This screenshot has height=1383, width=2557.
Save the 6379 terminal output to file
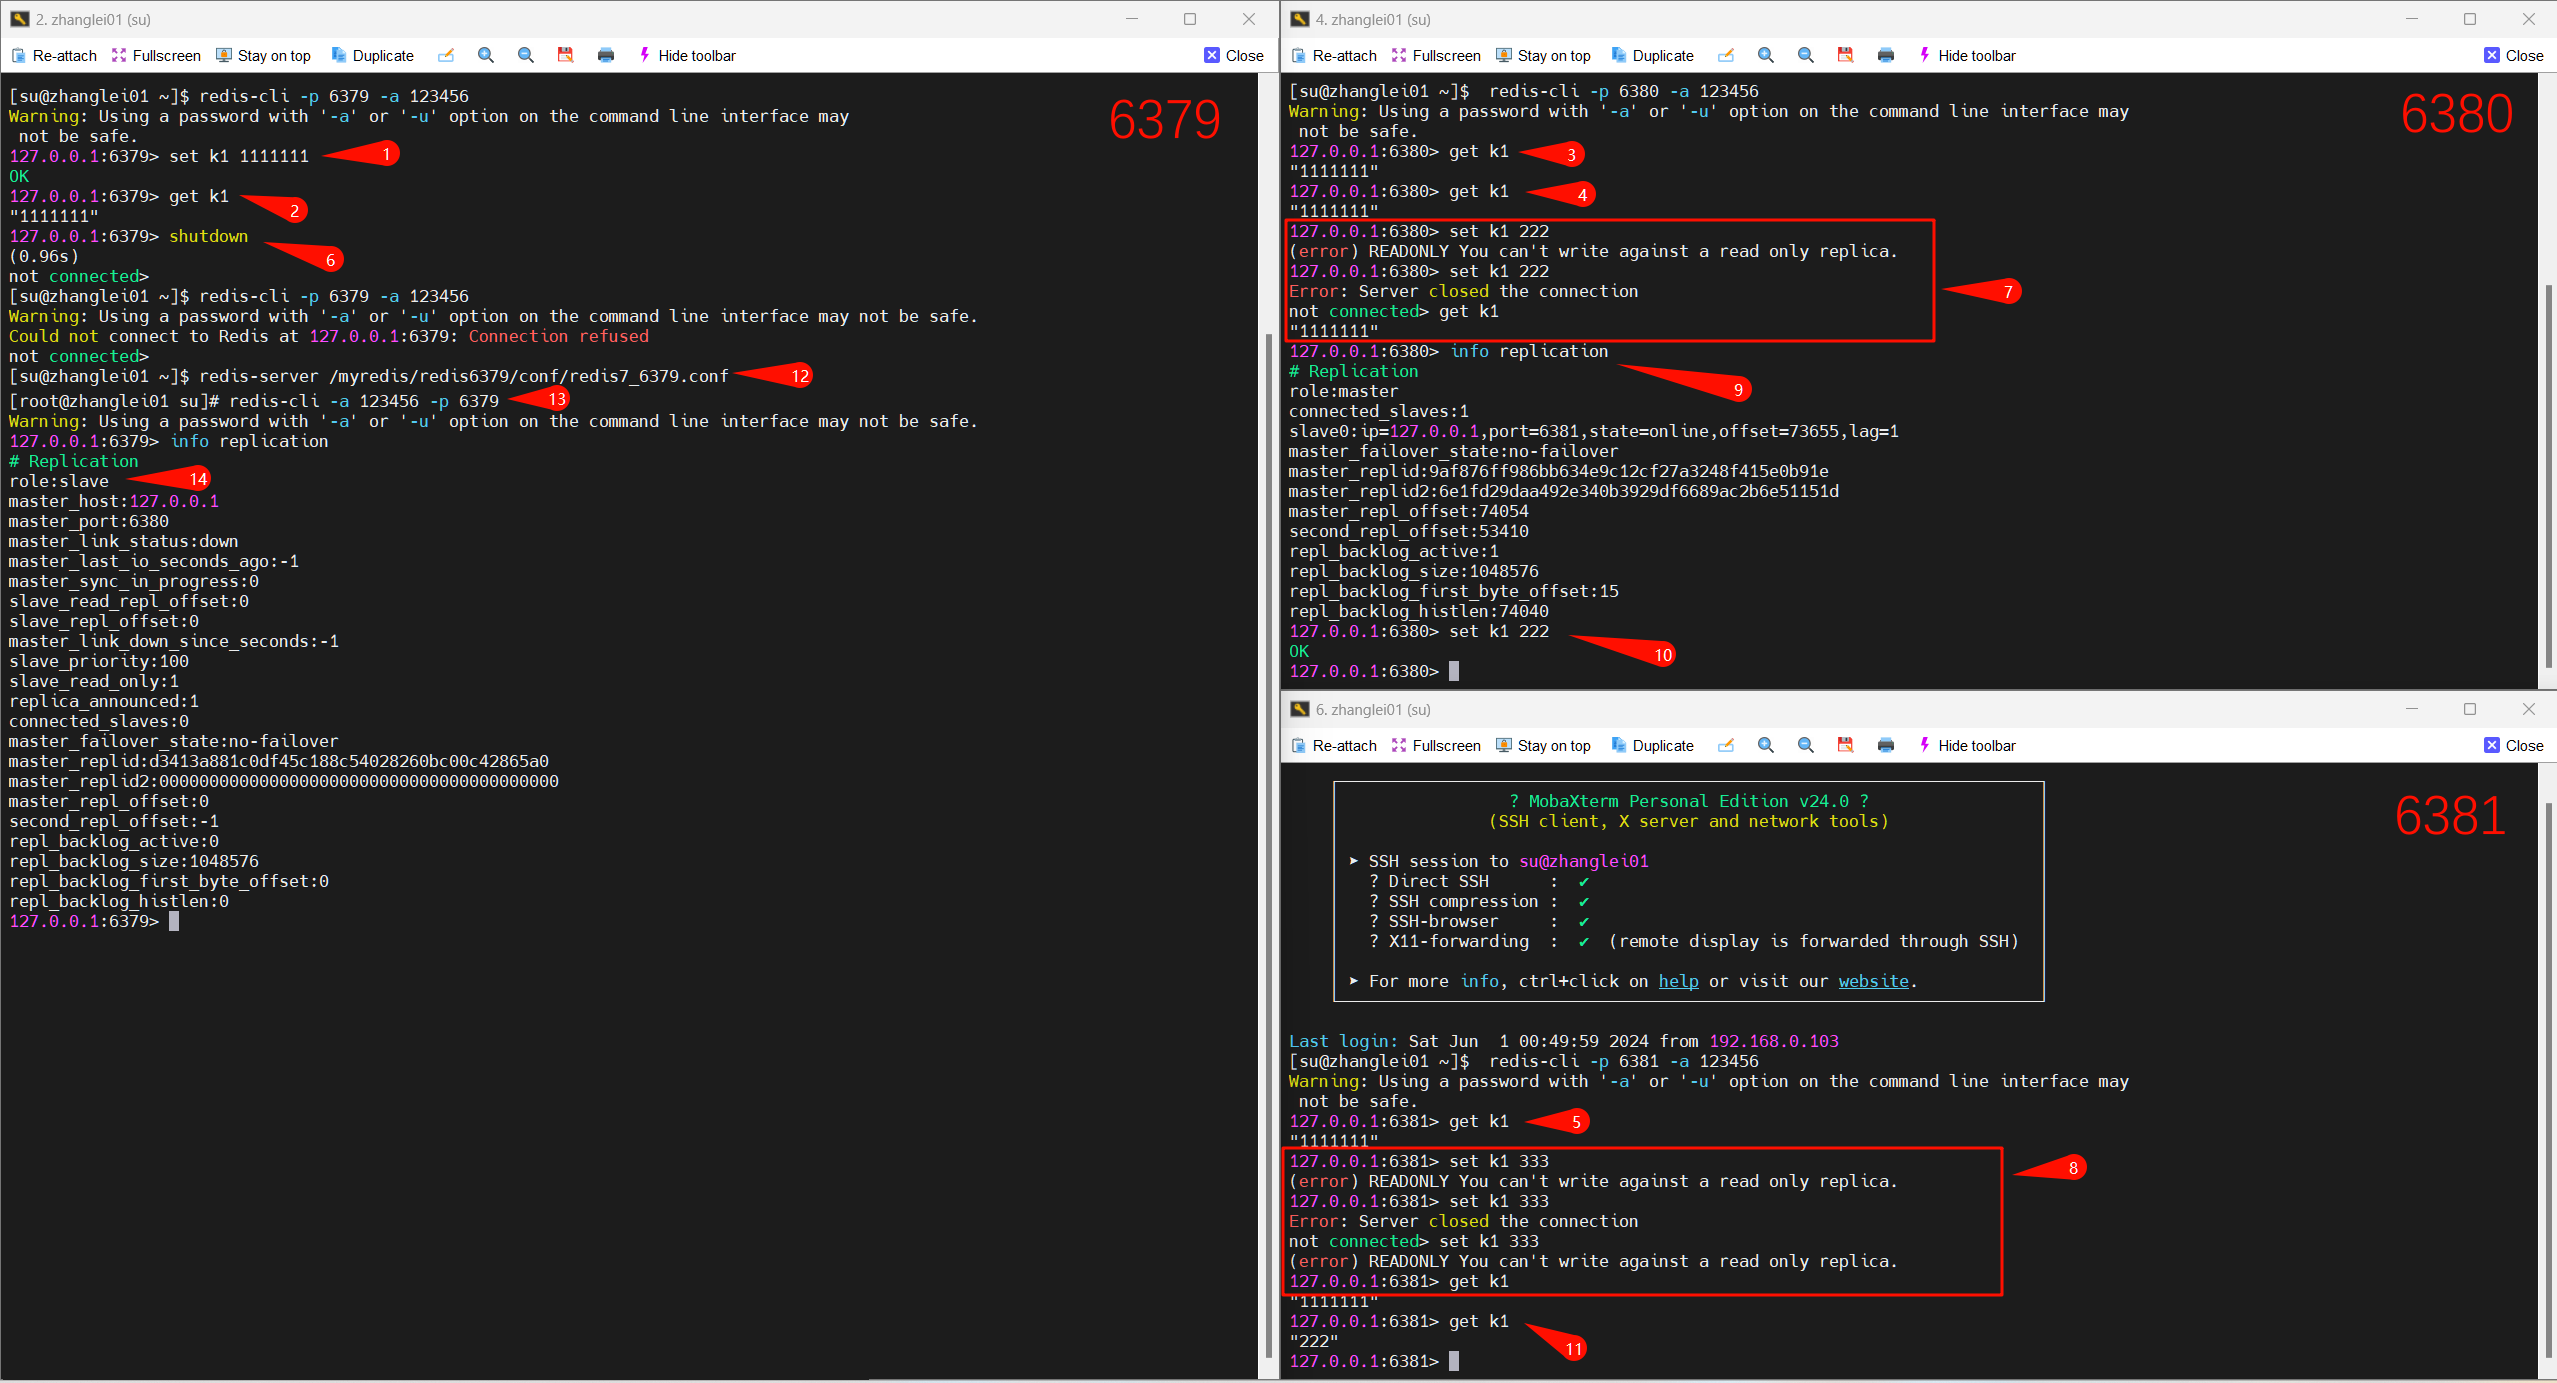[566, 55]
